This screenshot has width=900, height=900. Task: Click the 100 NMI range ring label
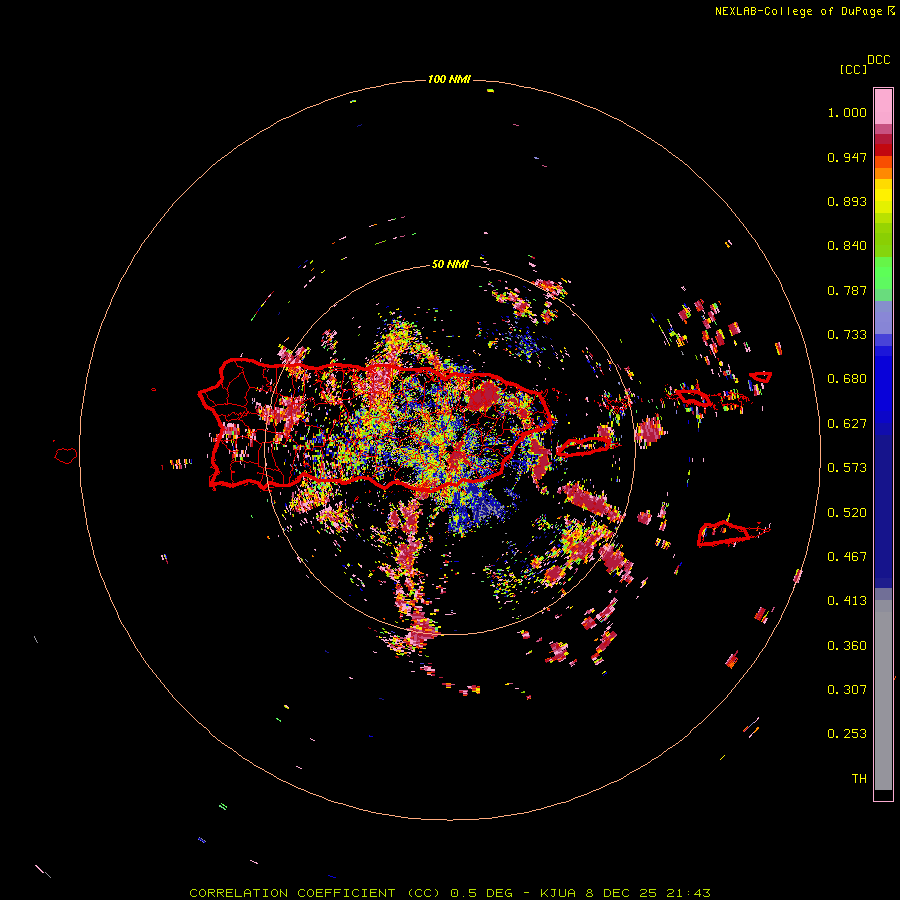pos(449,79)
